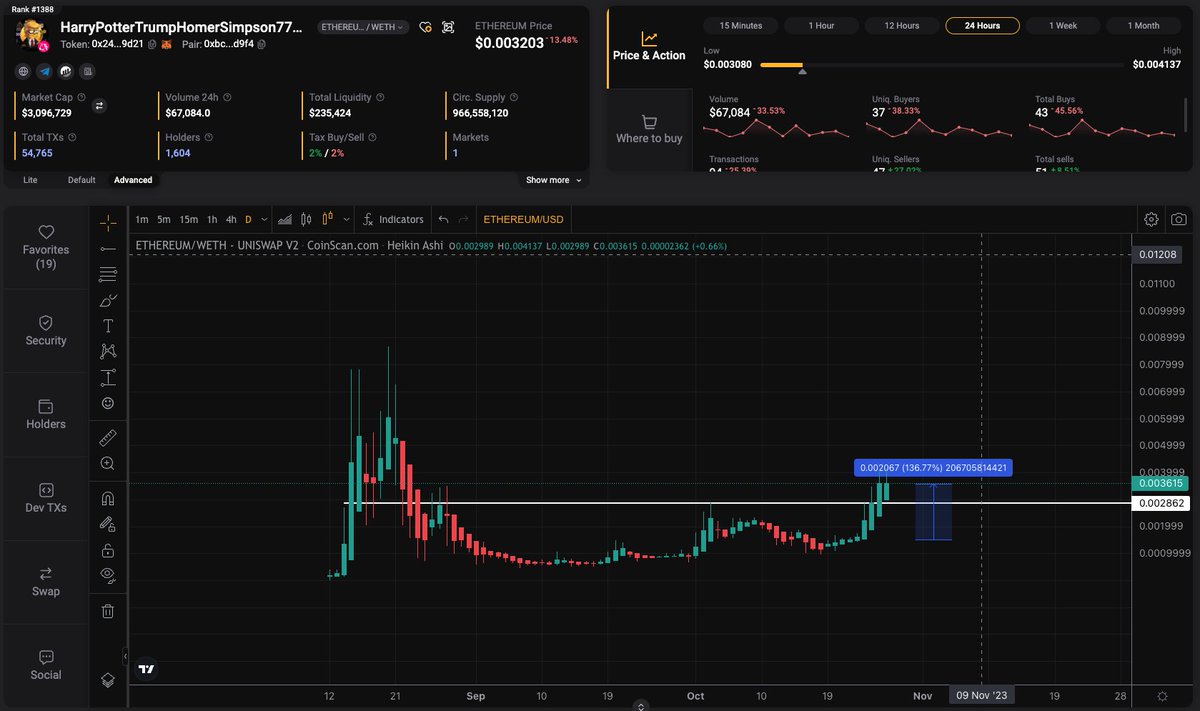1200x711 pixels.
Task: Add token to MetaMask fox icon
Action: pyautogui.click(x=166, y=44)
